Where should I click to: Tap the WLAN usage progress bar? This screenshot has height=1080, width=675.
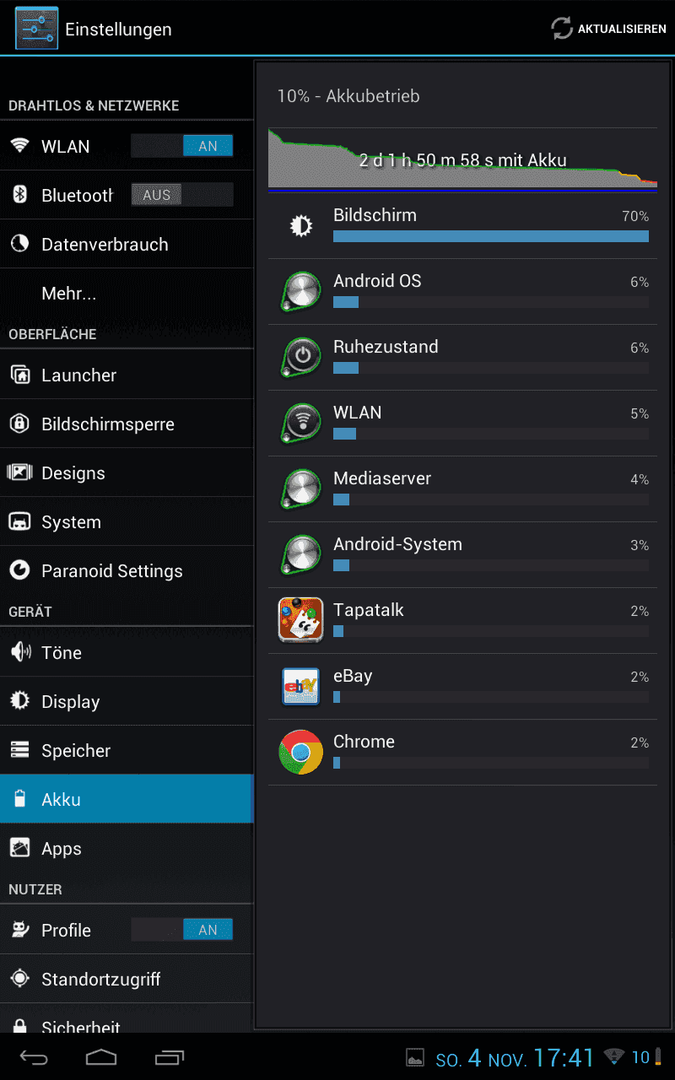490,434
